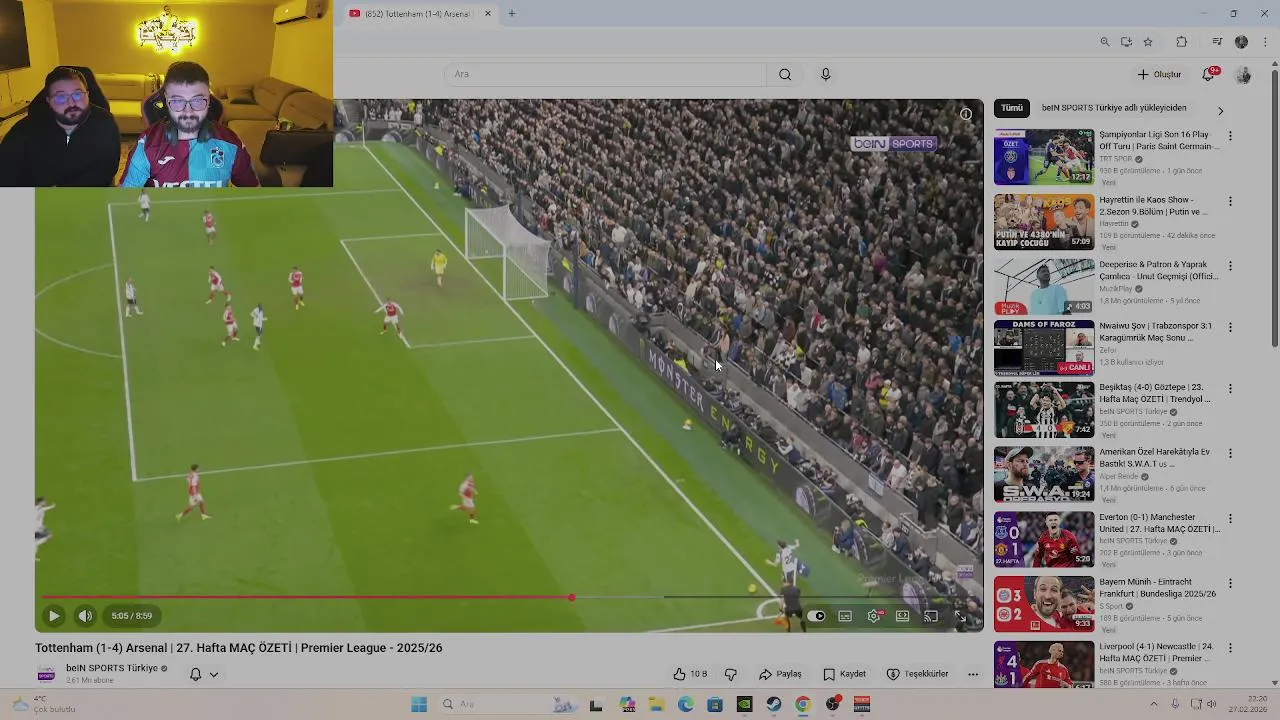Open Chrome's page zoom magnifier icon
The width and height of the screenshot is (1280, 720).
point(1104,42)
